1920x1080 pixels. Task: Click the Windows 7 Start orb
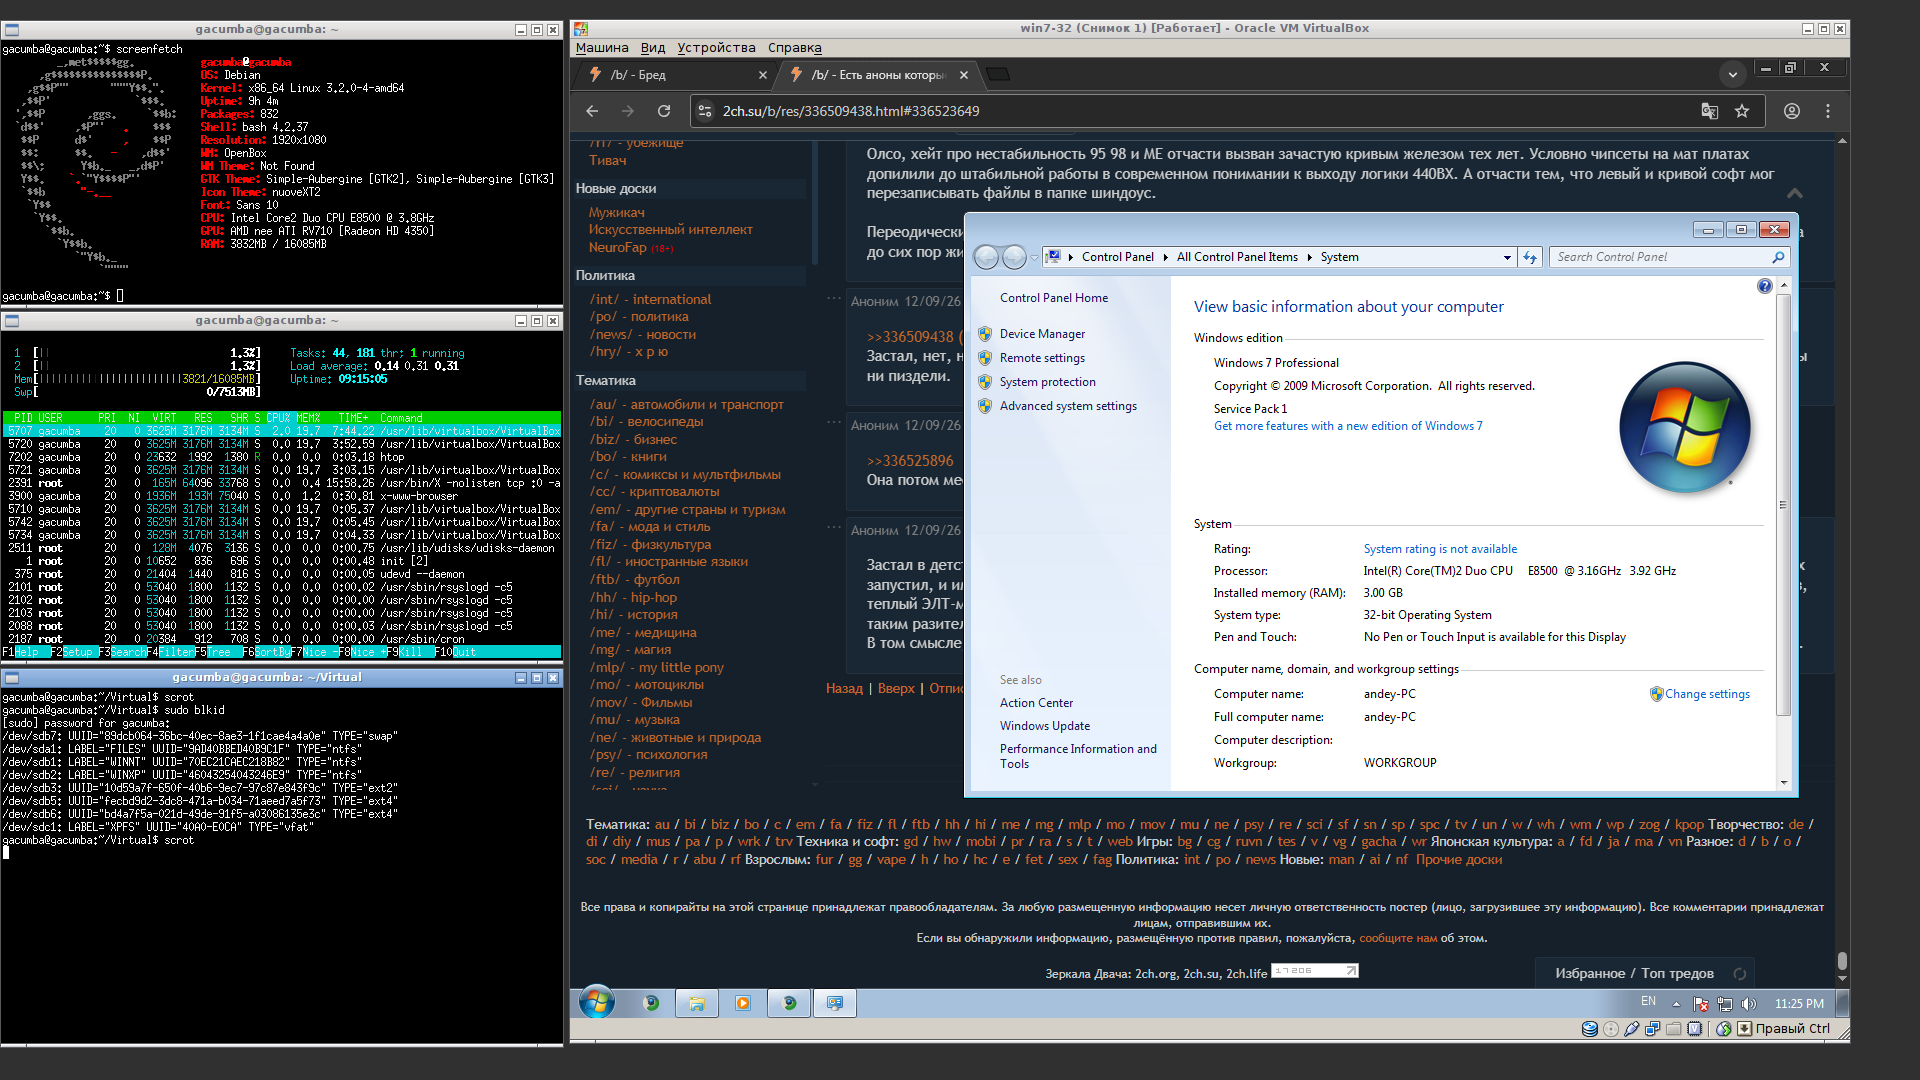[597, 1002]
